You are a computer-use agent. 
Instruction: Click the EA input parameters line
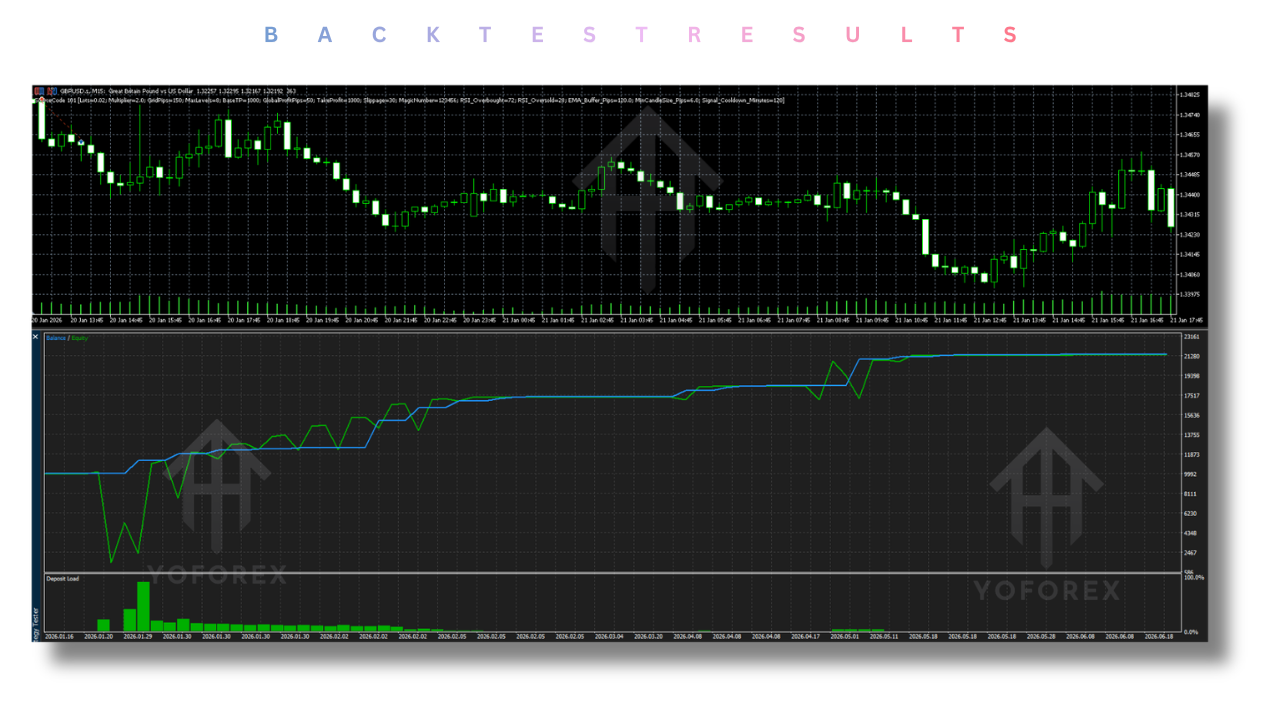410,100
